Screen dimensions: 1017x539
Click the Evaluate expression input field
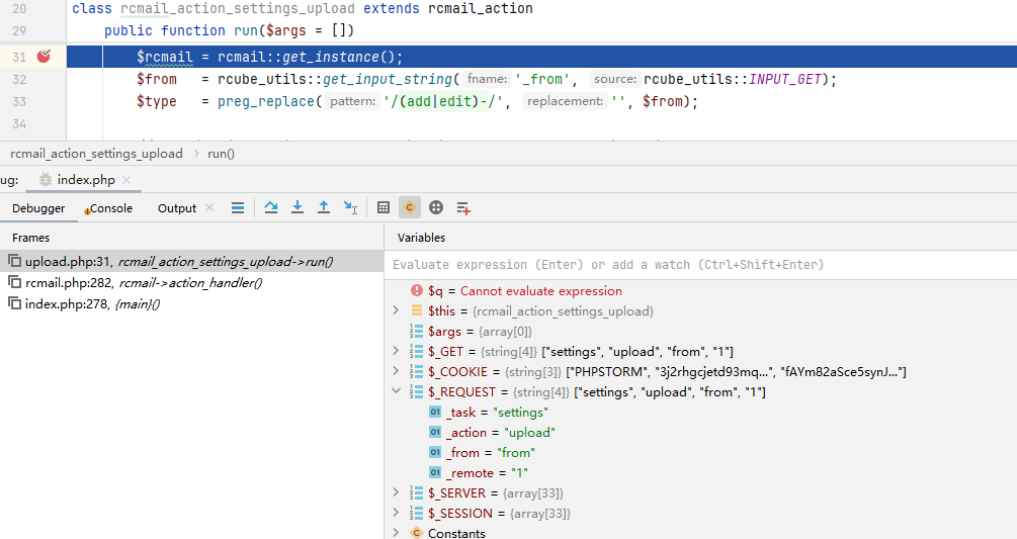click(700, 265)
